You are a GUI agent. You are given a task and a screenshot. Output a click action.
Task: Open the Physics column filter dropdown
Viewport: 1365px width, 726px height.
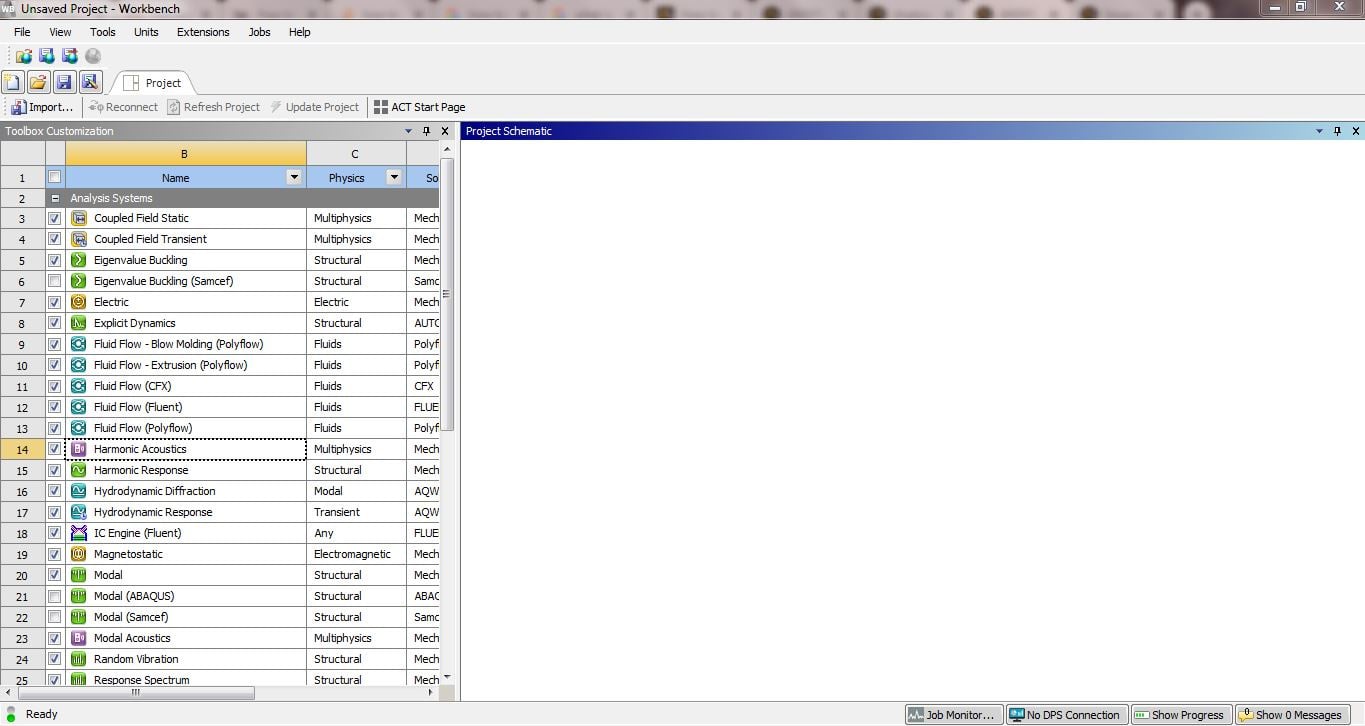click(394, 177)
